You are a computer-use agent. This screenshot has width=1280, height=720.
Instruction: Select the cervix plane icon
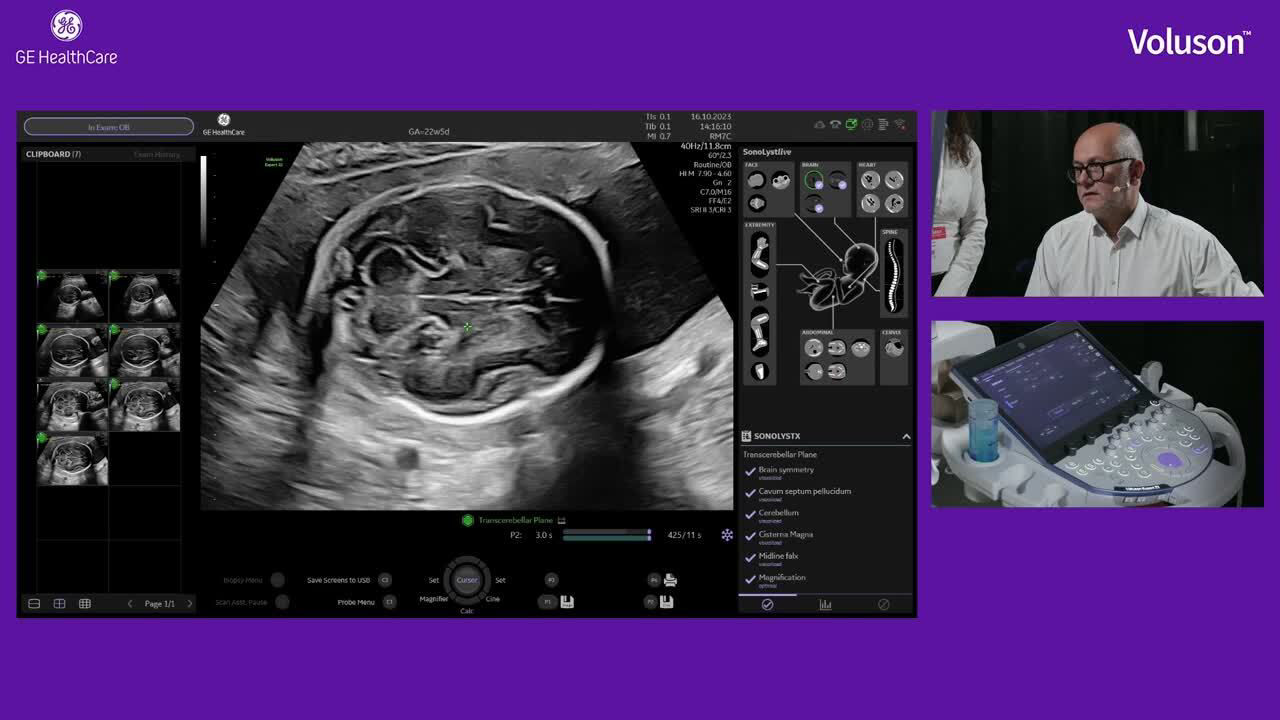tap(894, 348)
